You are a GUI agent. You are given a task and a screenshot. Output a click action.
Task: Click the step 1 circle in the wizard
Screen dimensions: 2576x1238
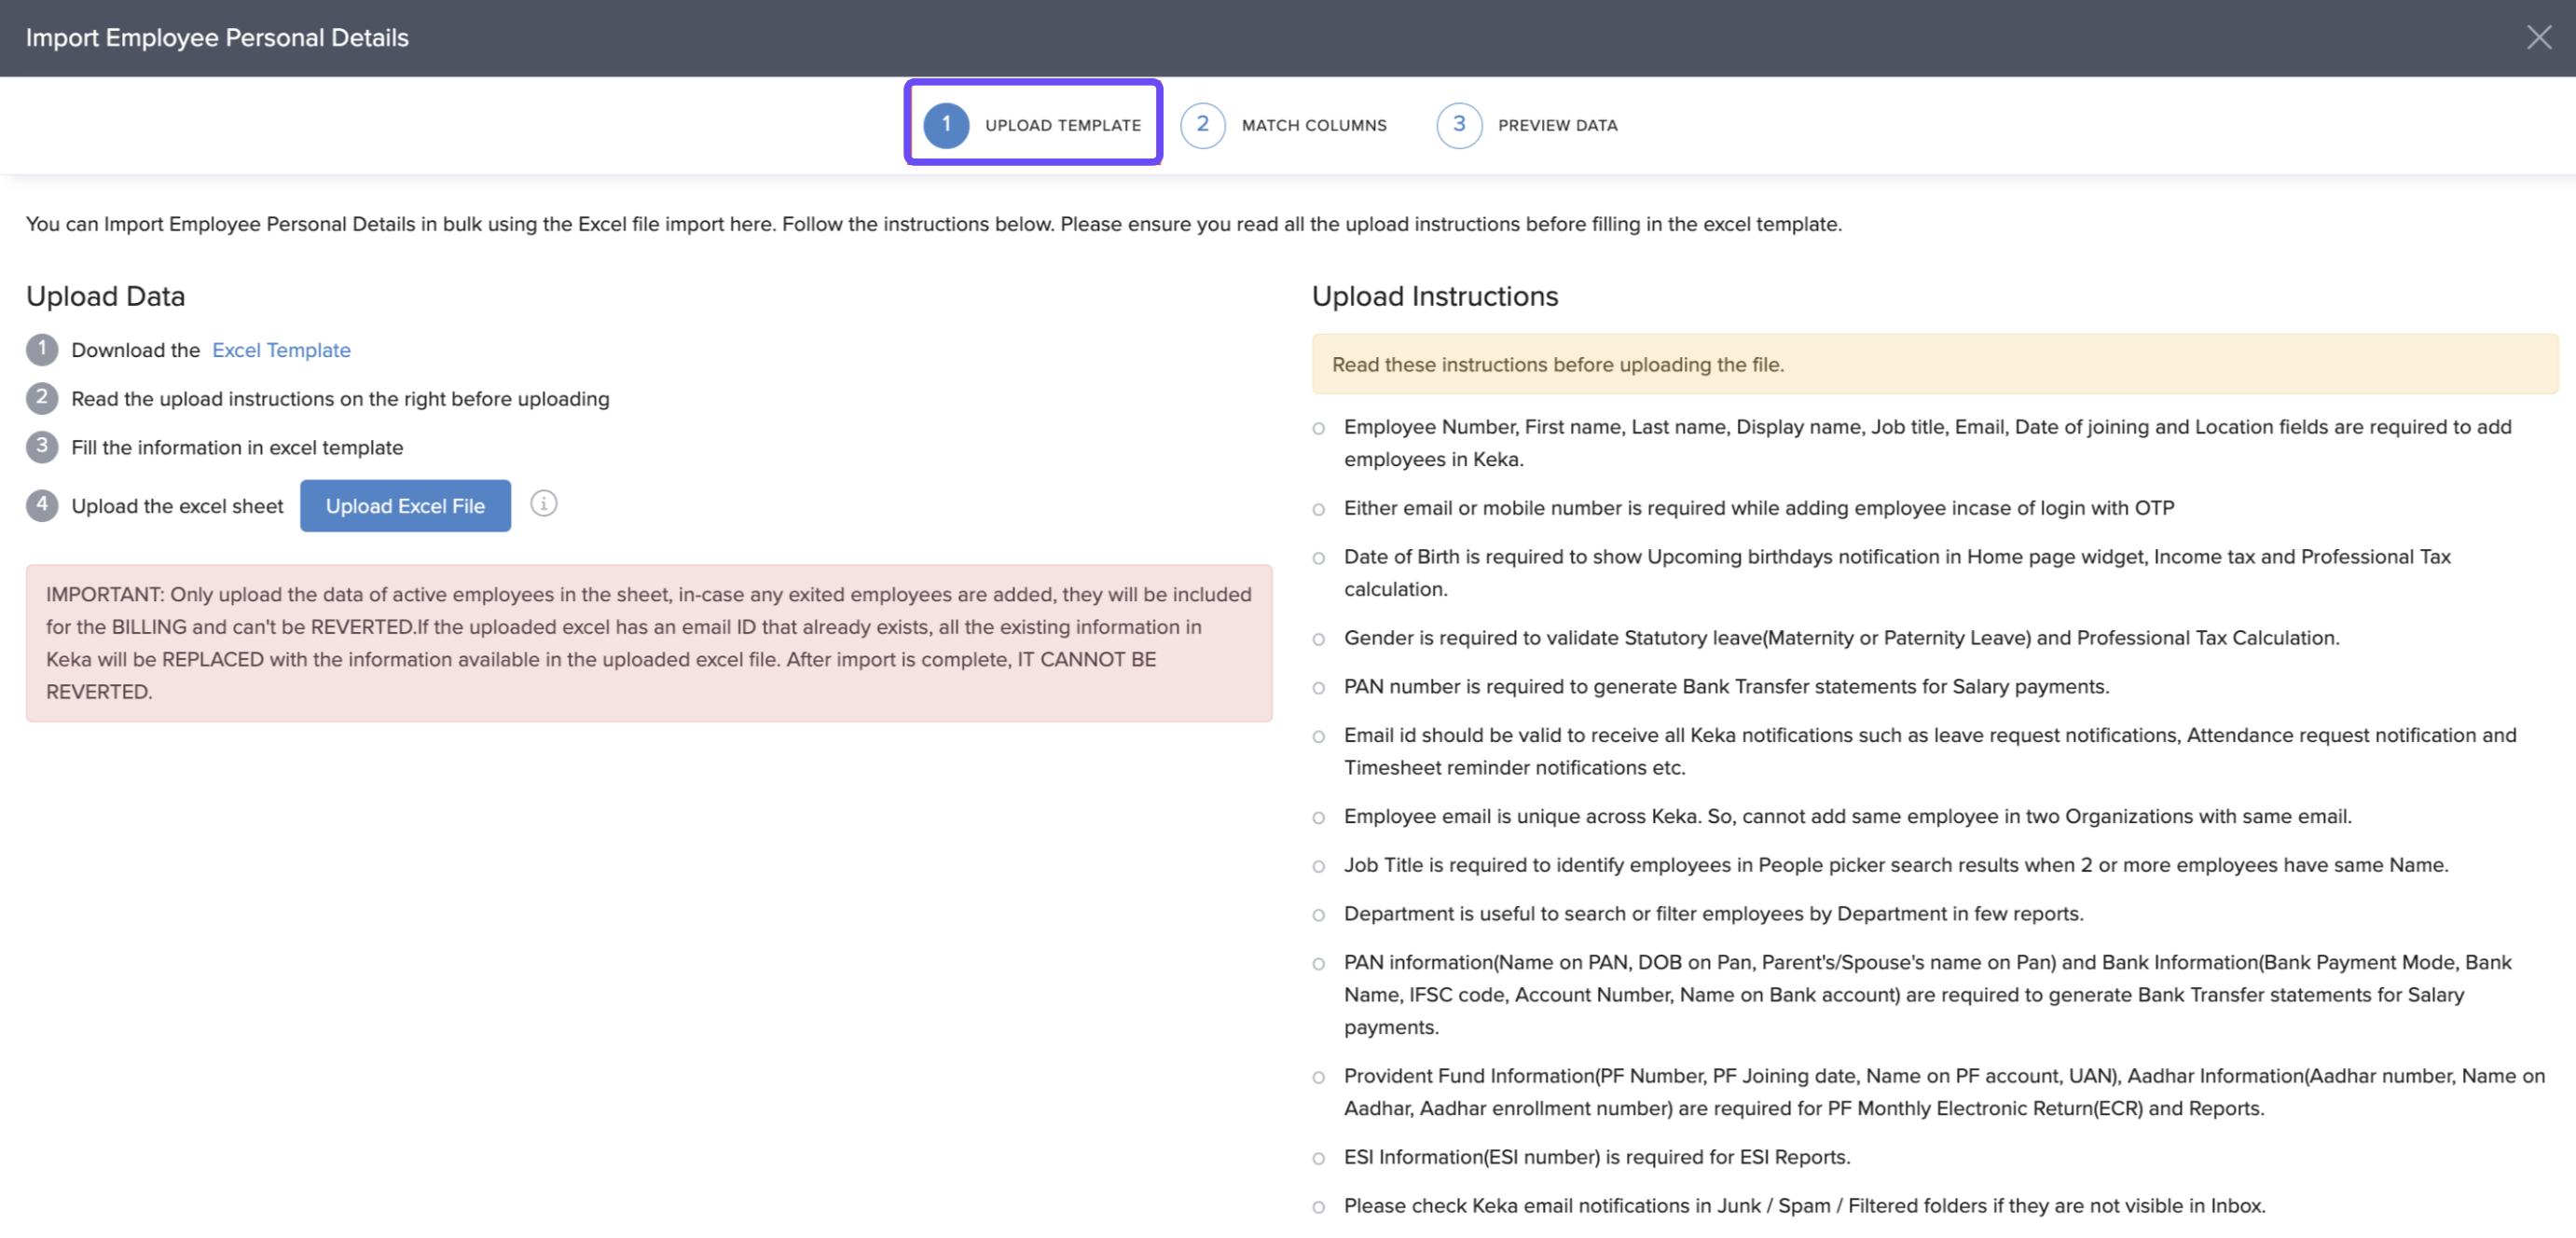[x=945, y=125]
